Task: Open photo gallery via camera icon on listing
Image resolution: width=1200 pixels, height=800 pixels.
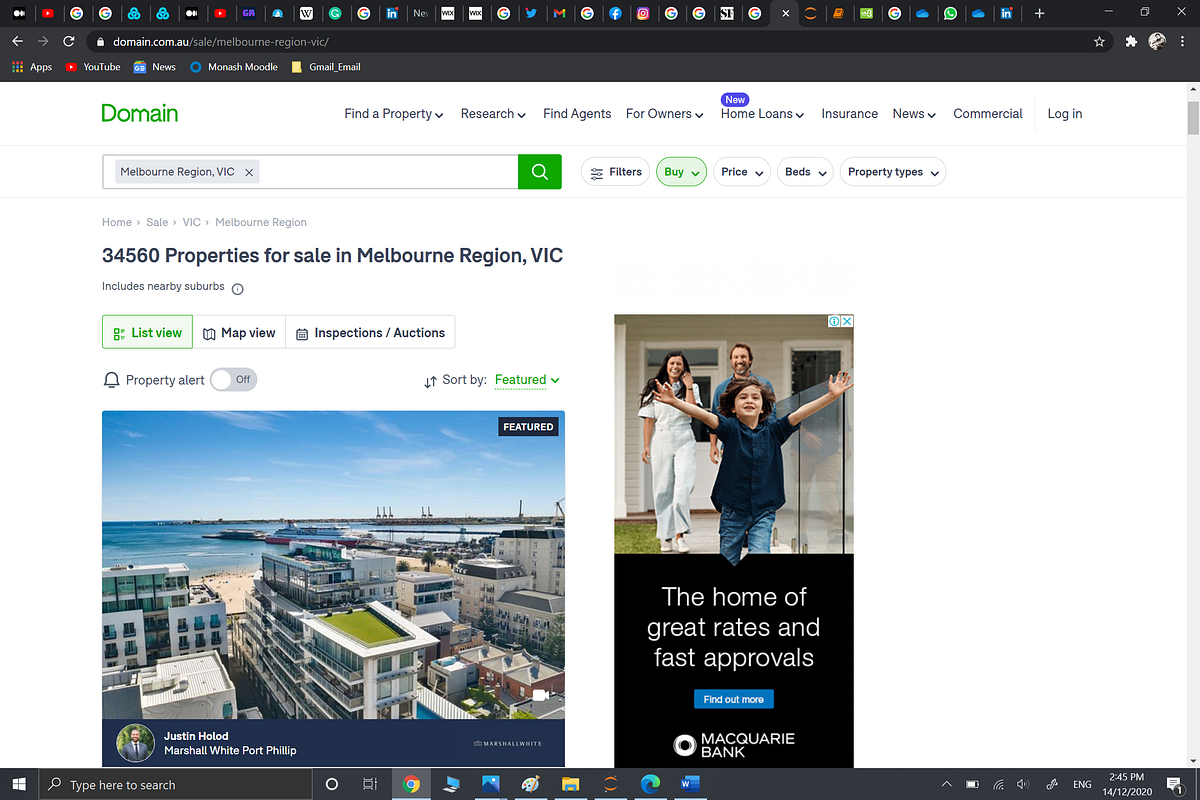Action: [541, 695]
